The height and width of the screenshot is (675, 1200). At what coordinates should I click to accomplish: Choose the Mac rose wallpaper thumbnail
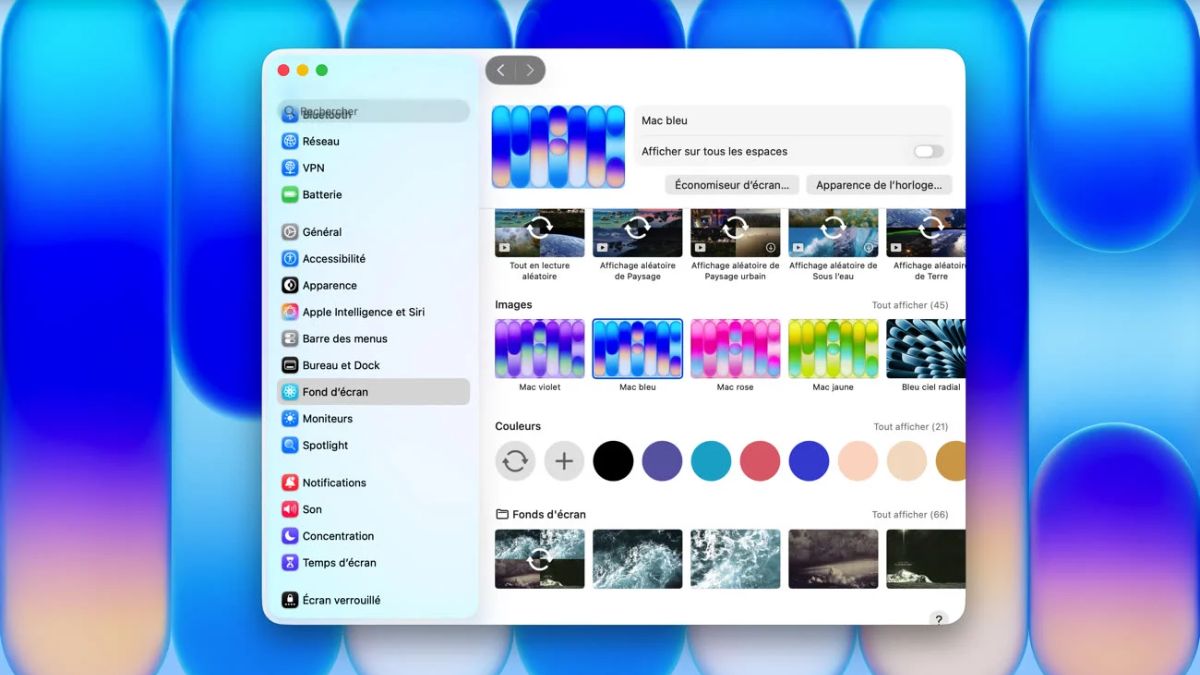tap(735, 348)
